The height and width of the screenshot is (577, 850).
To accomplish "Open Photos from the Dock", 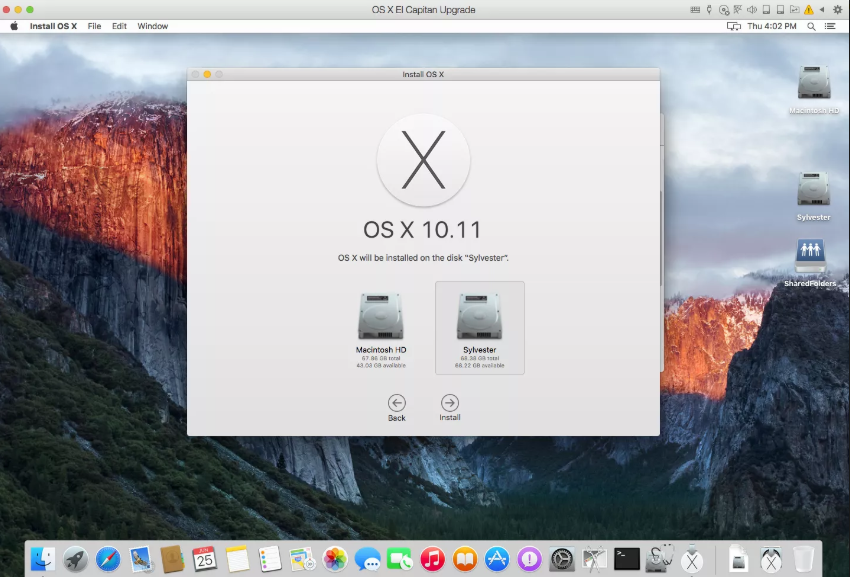I will click(335, 559).
